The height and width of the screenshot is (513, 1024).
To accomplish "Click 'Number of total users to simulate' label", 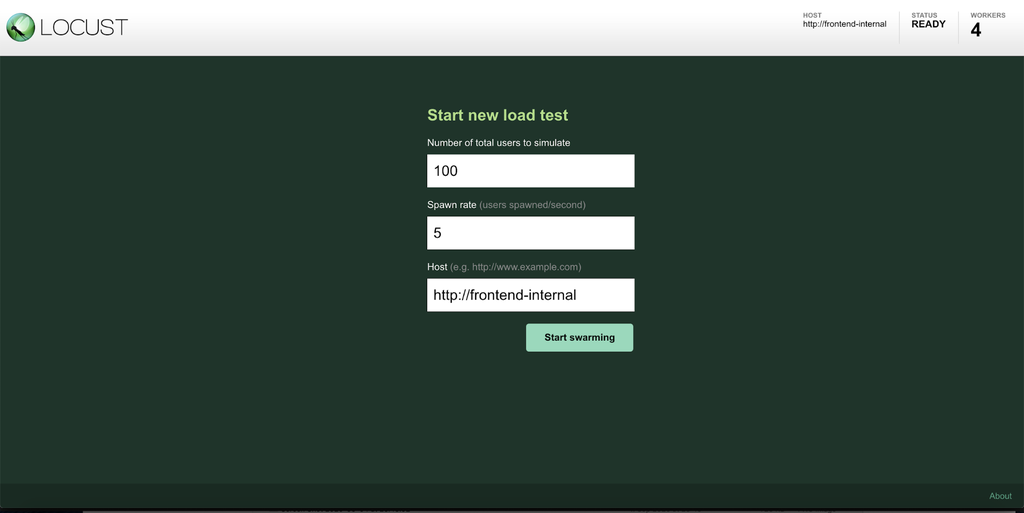I will [498, 142].
